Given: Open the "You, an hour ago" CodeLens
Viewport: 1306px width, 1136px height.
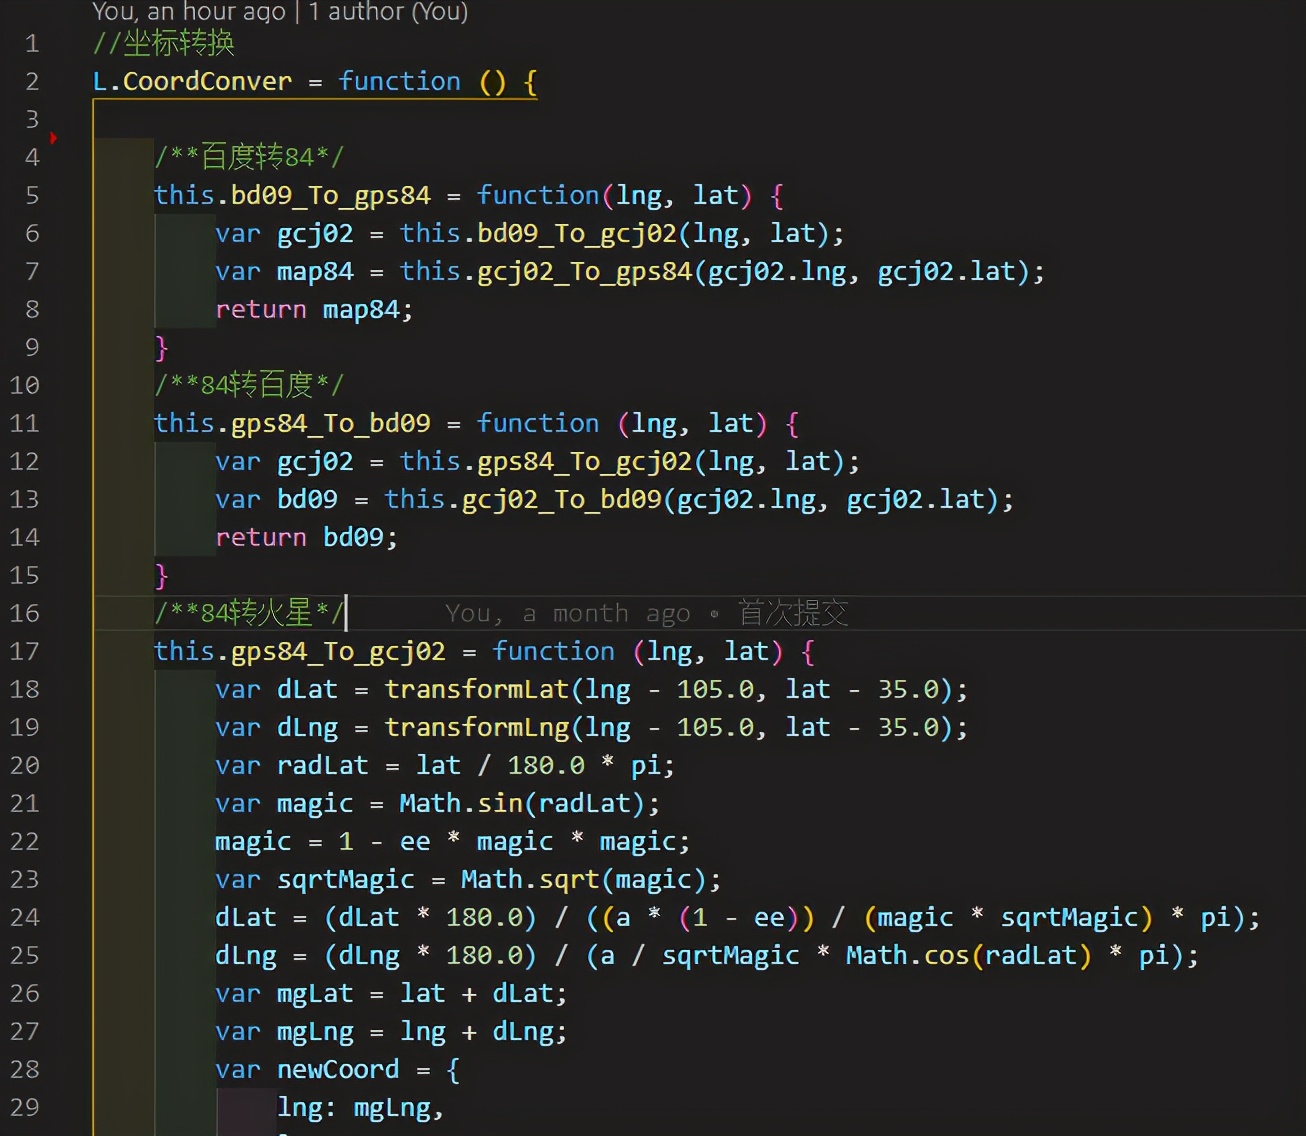Looking at the screenshot, I should click(188, 12).
